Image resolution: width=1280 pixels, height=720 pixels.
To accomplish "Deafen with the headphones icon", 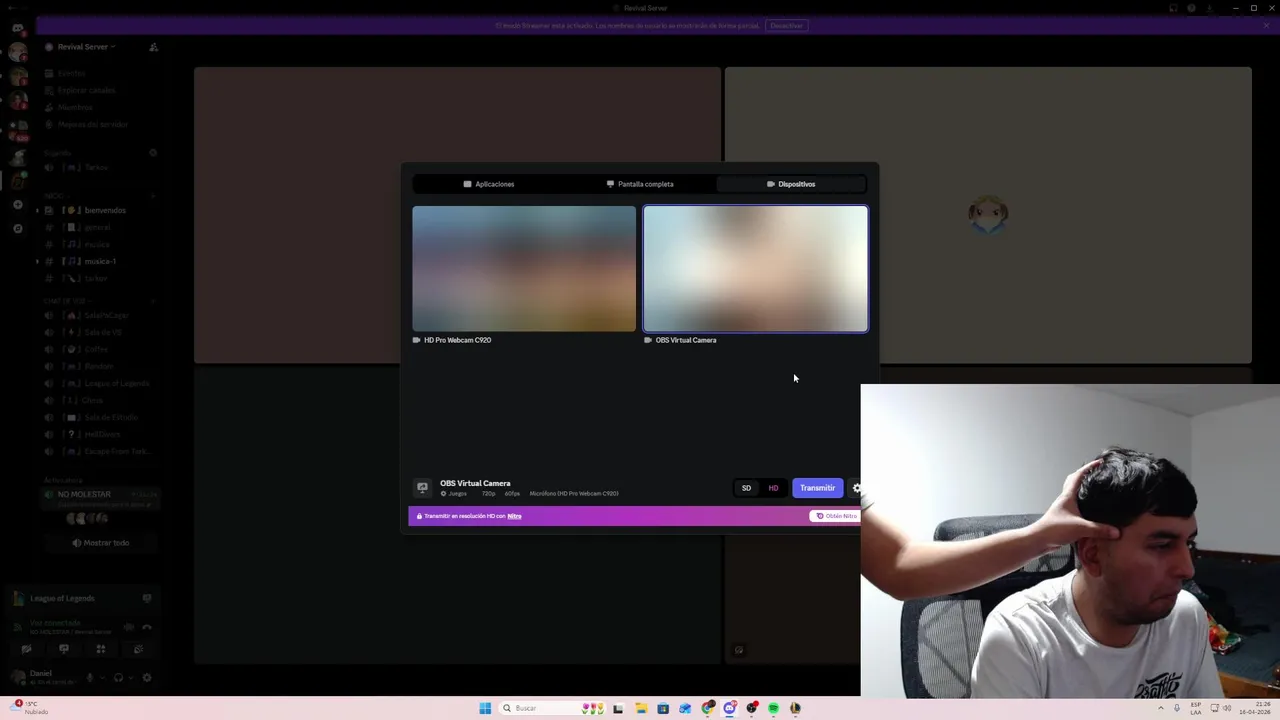I will point(118,677).
